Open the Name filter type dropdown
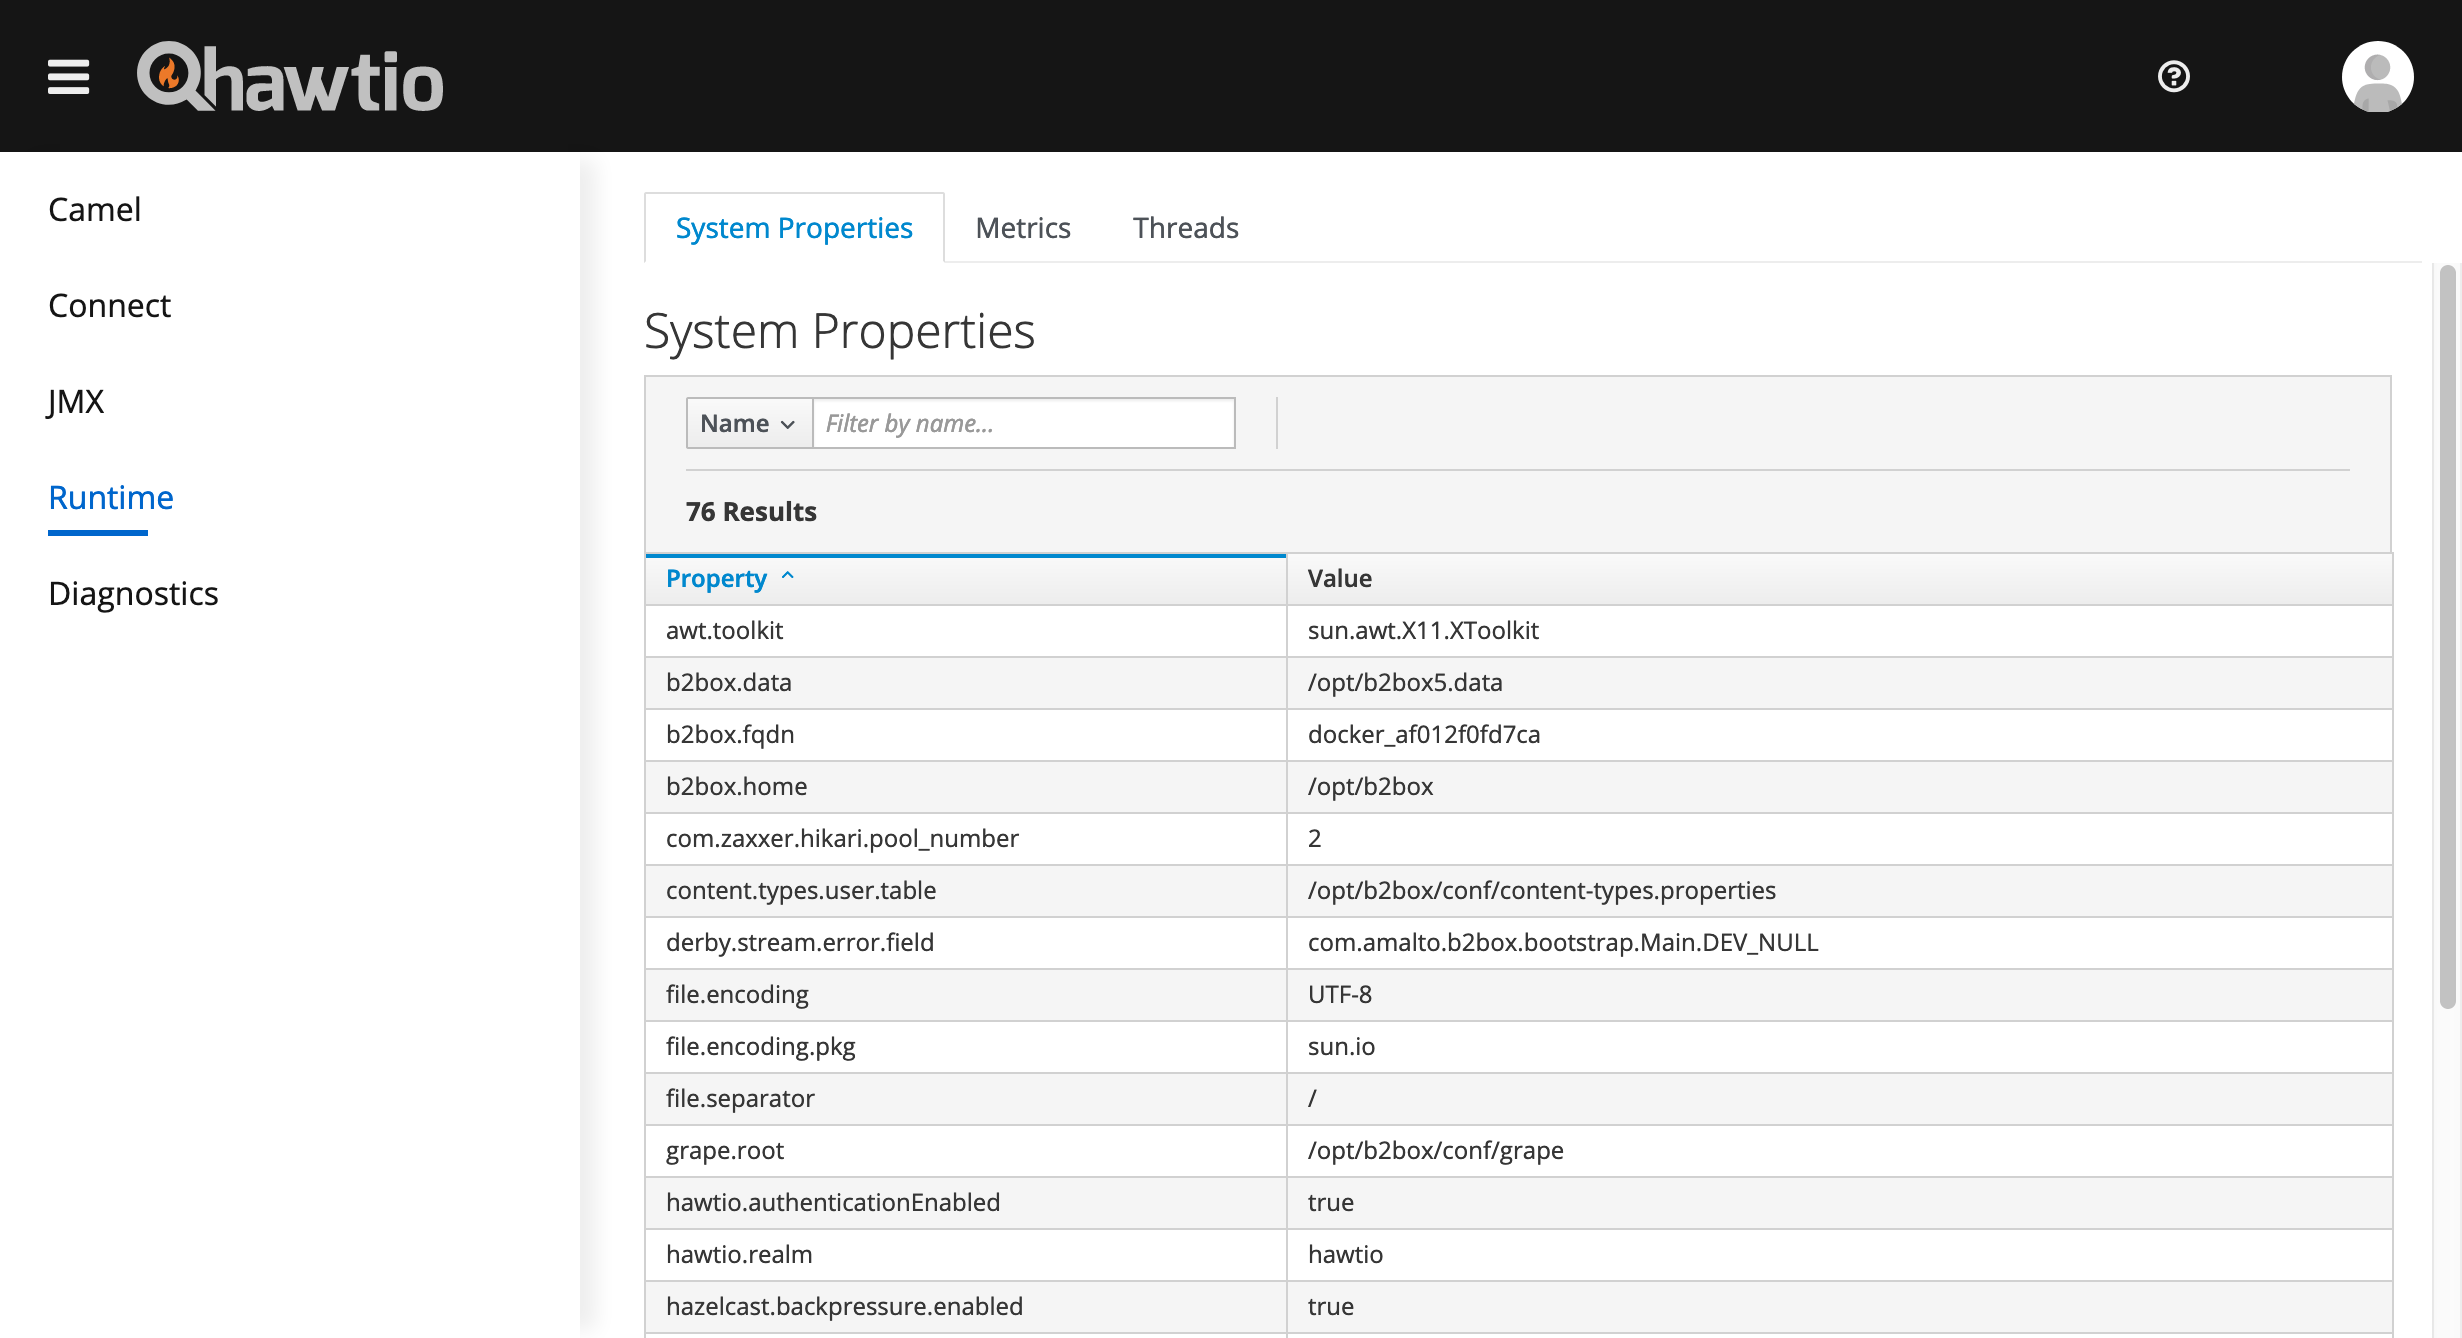The width and height of the screenshot is (2462, 1338). coord(748,423)
